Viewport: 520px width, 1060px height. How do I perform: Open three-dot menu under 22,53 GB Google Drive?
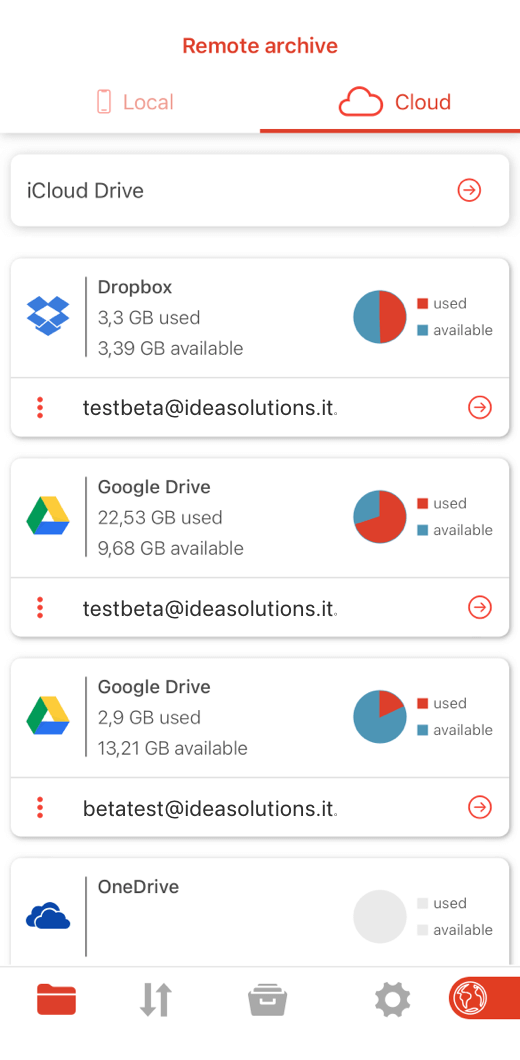tap(40, 608)
